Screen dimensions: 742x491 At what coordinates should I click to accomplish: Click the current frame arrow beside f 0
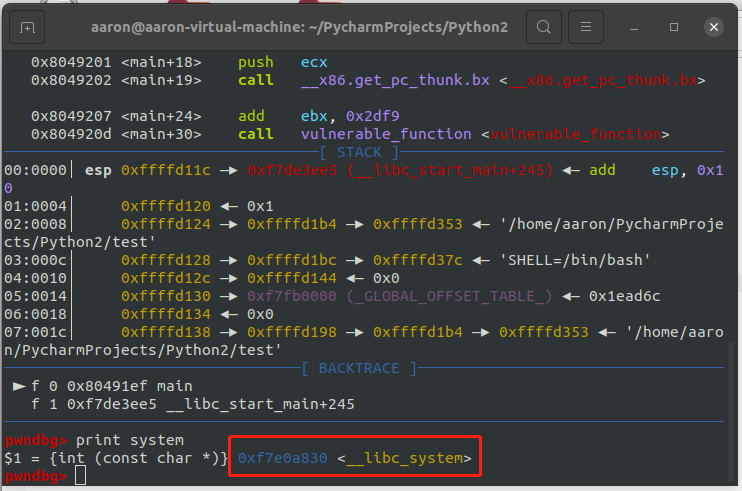click(19, 386)
